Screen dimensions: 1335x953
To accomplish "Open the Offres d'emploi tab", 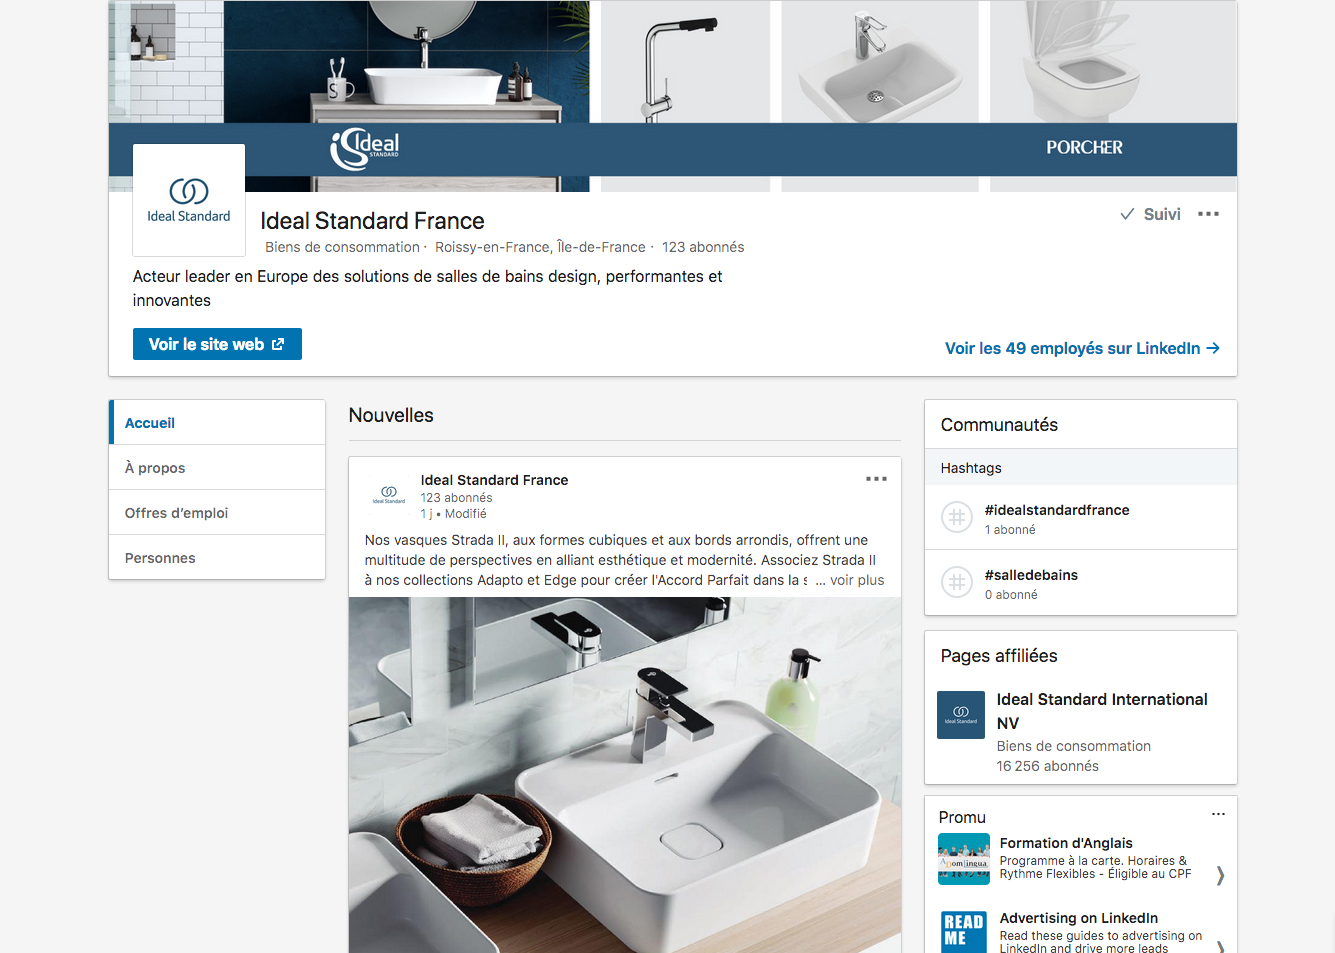I will click(217, 513).
